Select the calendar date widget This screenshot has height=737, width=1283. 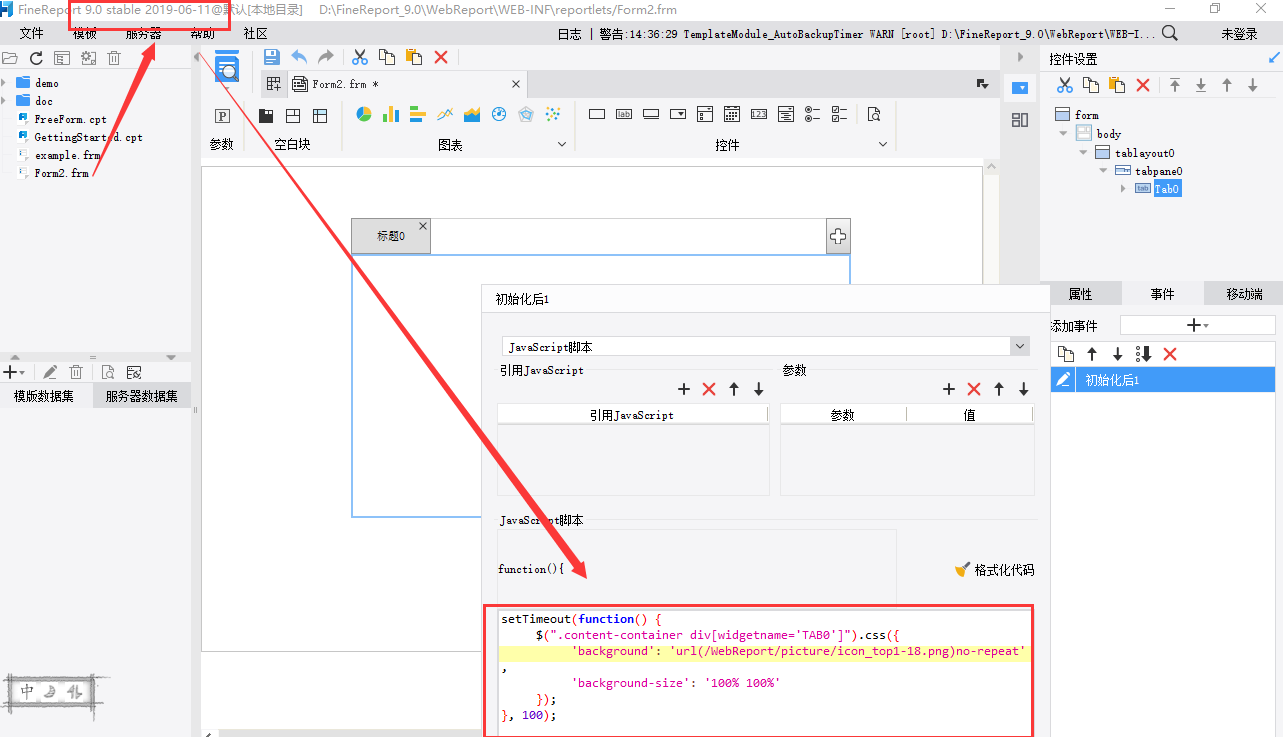[x=732, y=114]
